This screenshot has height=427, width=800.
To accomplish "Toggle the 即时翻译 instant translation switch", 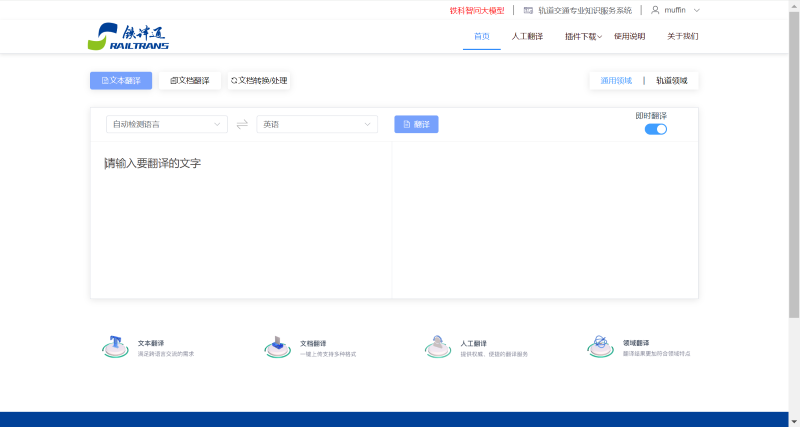I will (656, 129).
